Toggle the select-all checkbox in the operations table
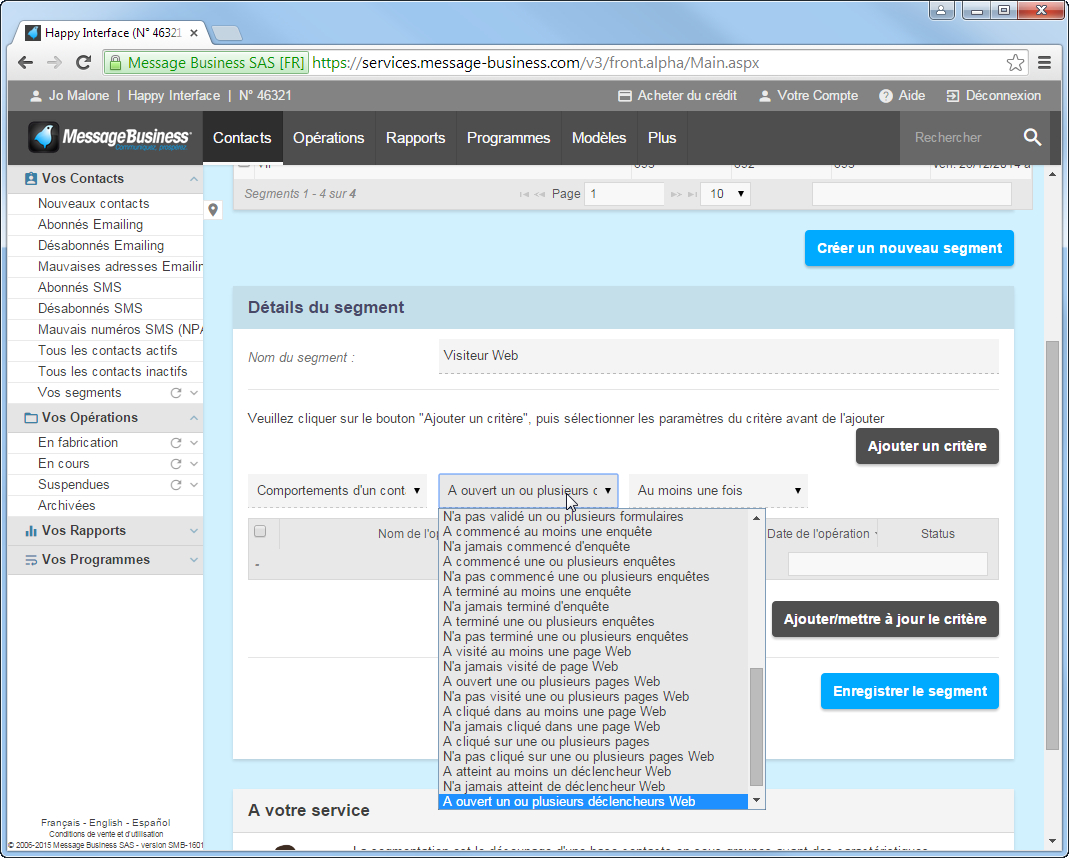Screen dimensions: 1069x858 [x=259, y=532]
